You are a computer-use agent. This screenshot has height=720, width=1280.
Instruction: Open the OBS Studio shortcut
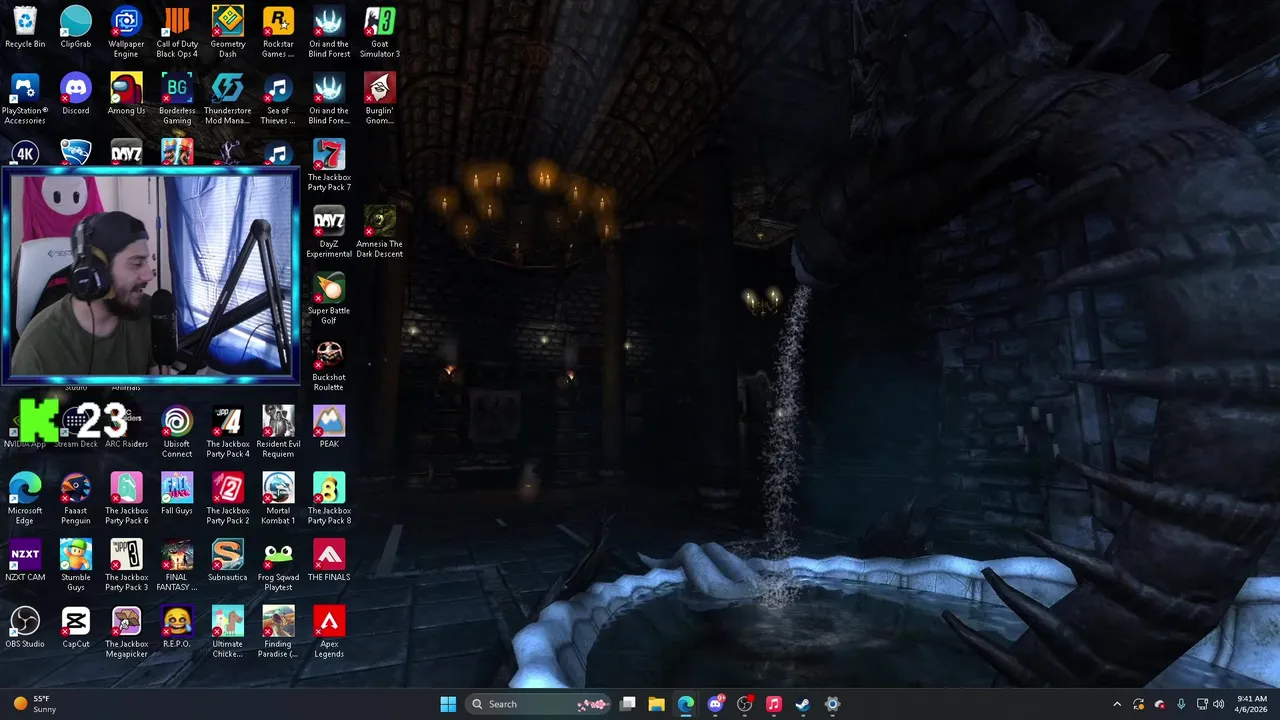pos(25,627)
